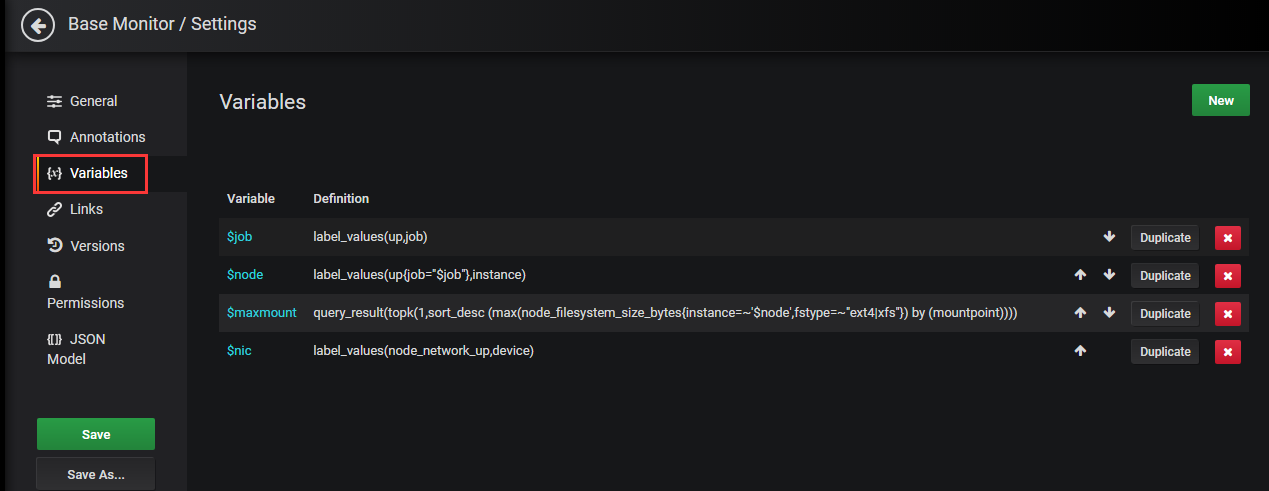Remove the $maxmount variable
The height and width of the screenshot is (491, 1269).
(x=1227, y=313)
